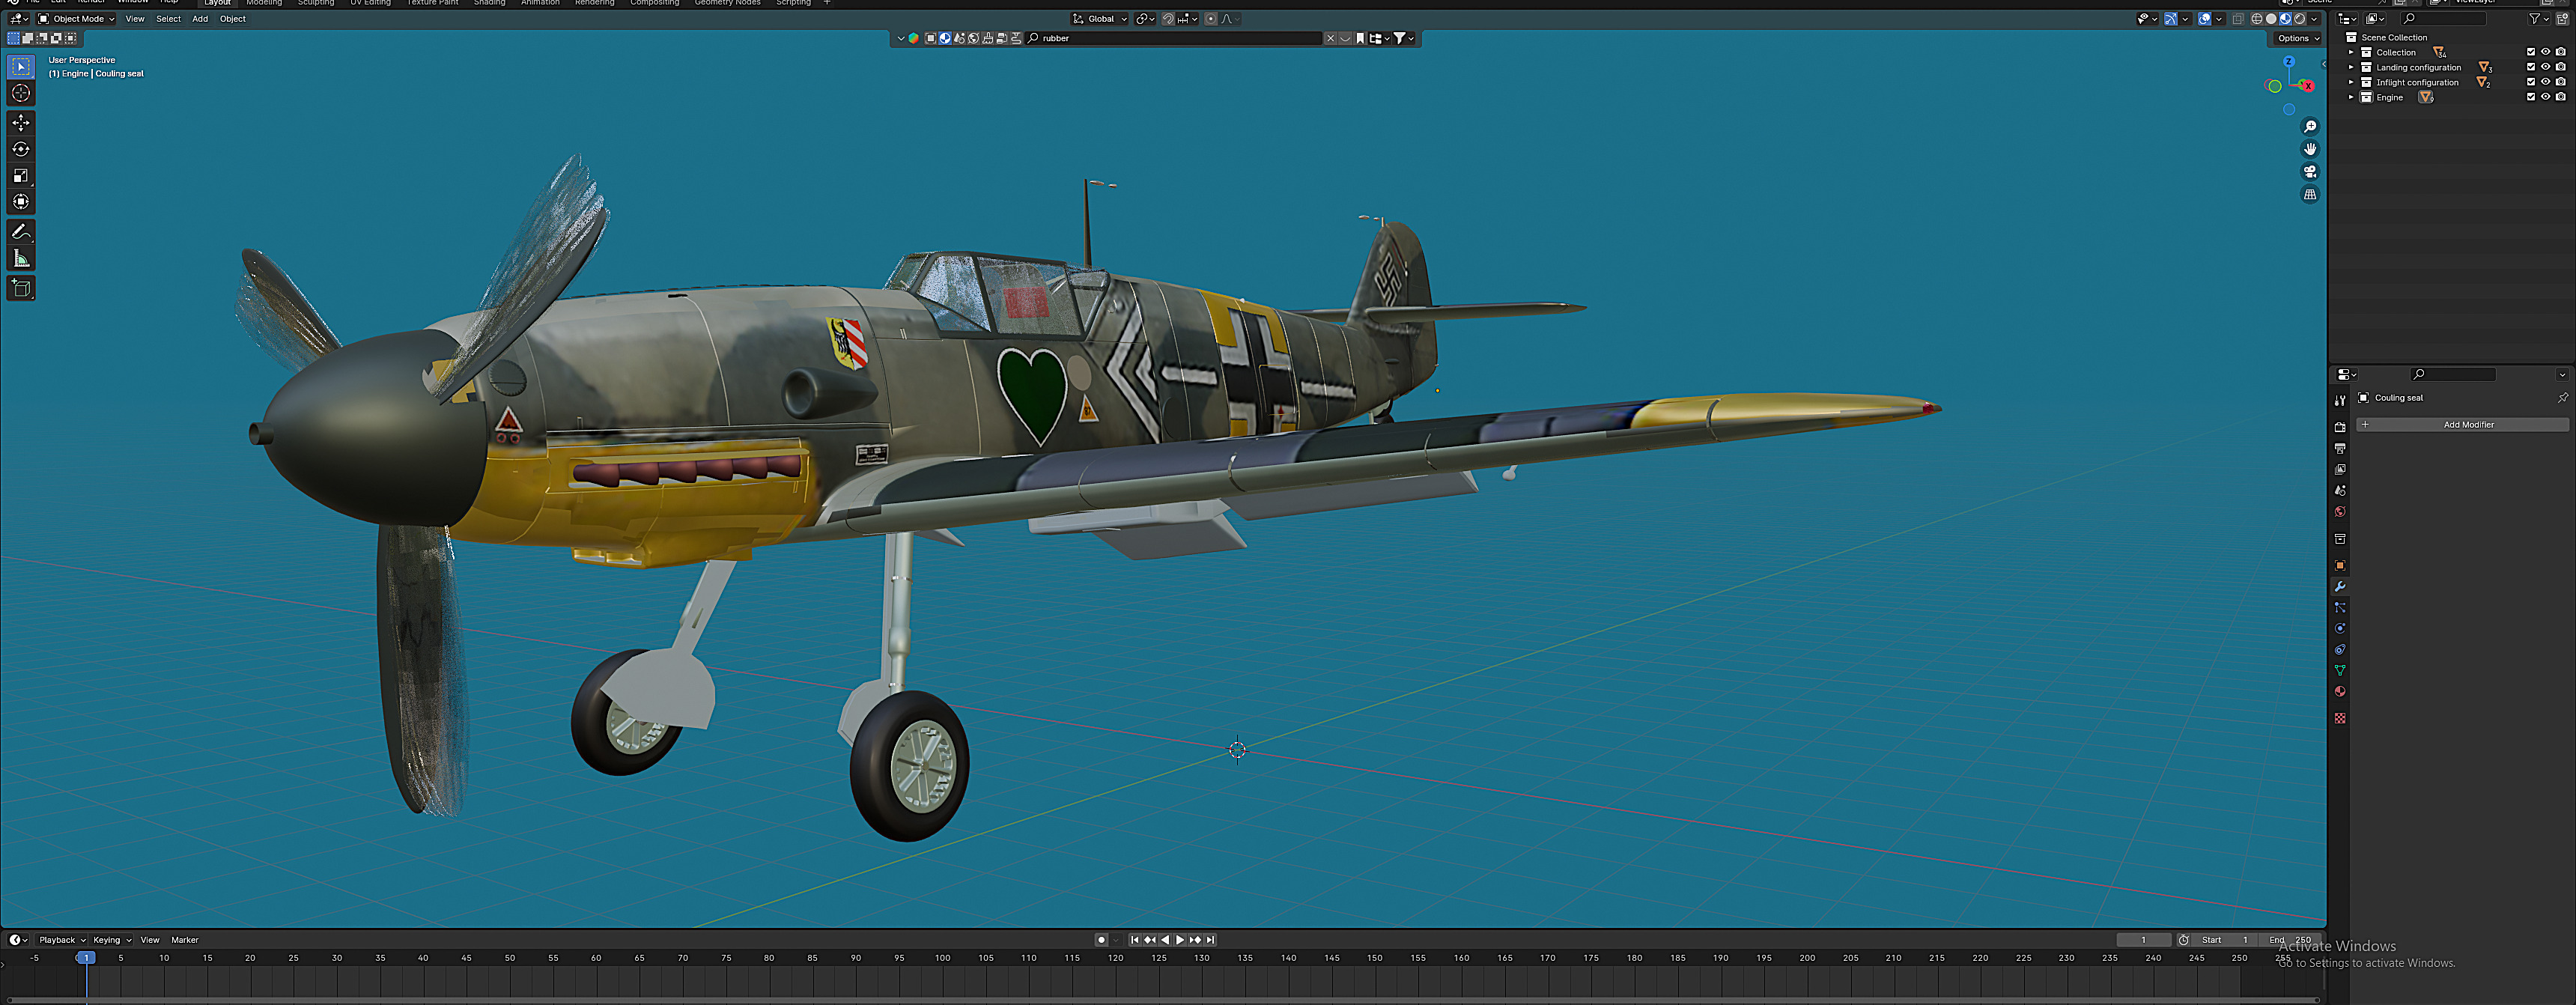This screenshot has height=1005, width=2576.
Task: Open Output properties tab
Action: click(x=2340, y=448)
